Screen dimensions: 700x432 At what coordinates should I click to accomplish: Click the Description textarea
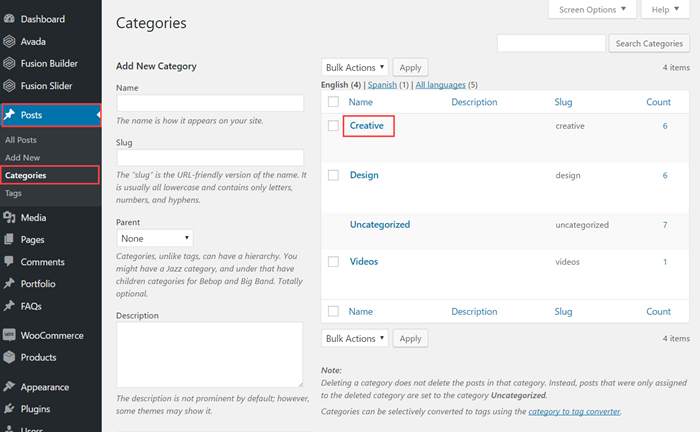click(210, 355)
